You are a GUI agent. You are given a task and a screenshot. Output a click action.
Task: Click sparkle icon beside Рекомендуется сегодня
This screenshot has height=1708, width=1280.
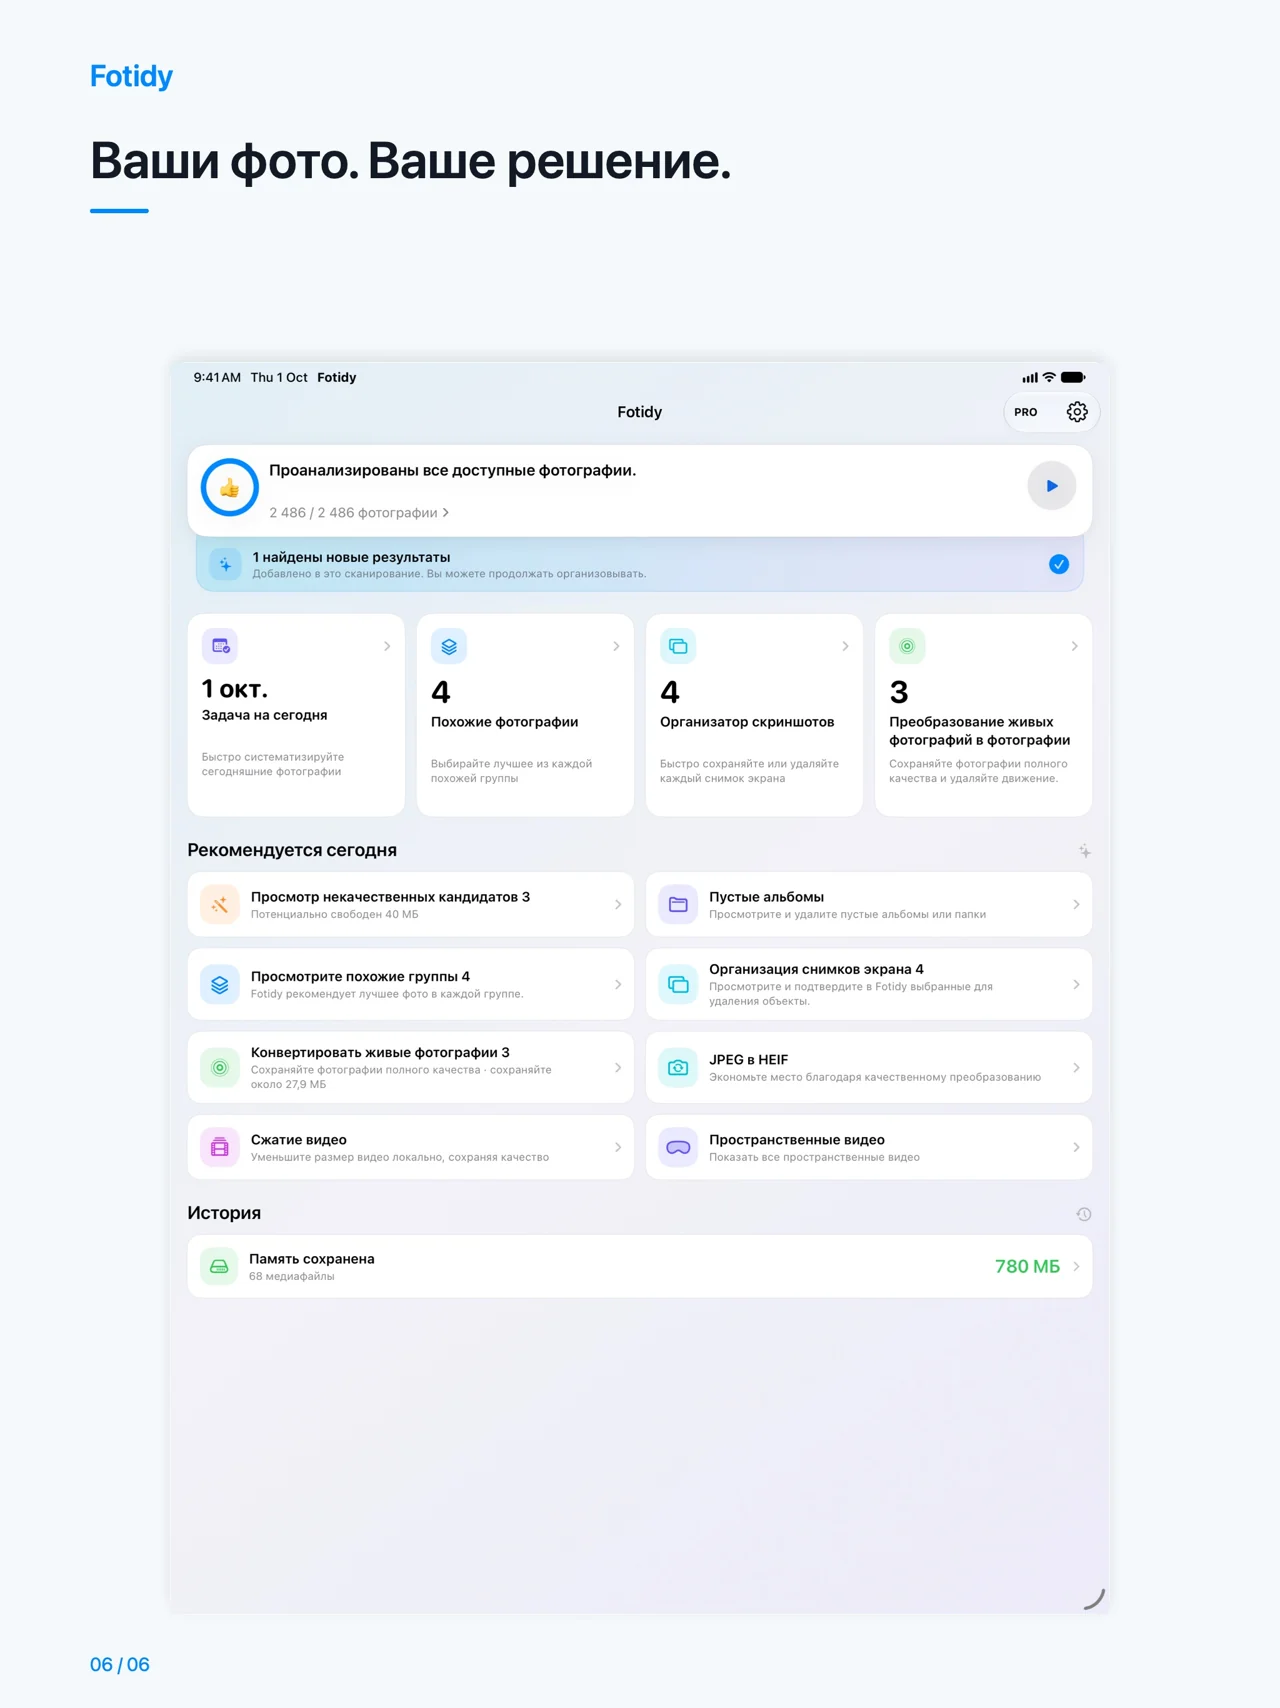tap(1084, 851)
